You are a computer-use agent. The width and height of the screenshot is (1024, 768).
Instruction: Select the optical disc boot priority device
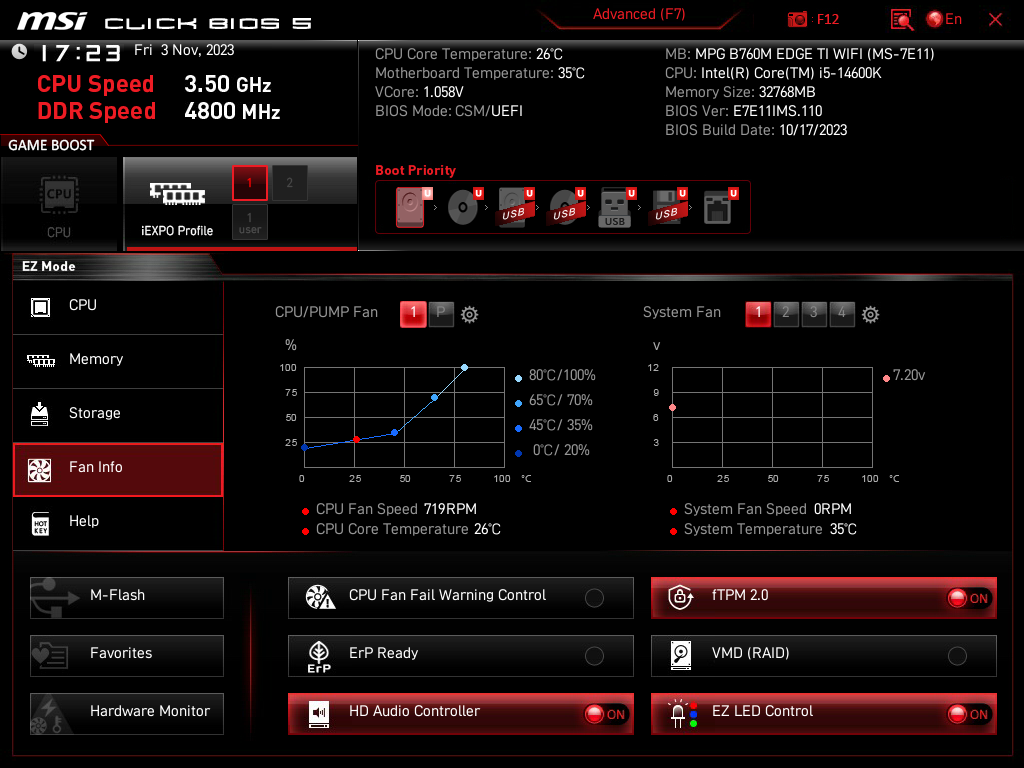click(464, 208)
